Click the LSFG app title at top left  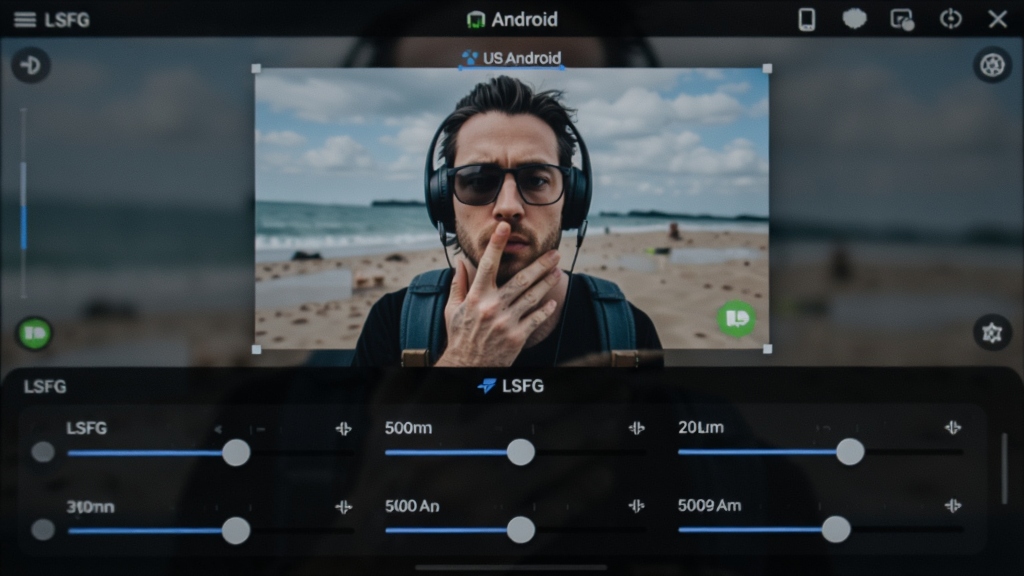[67, 20]
